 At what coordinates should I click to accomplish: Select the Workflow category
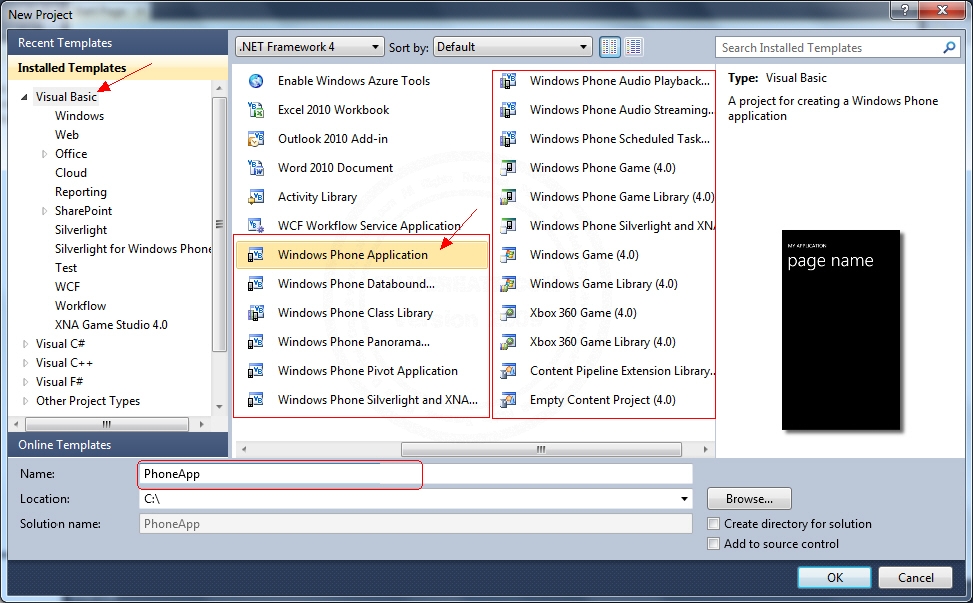pyautogui.click(x=80, y=306)
